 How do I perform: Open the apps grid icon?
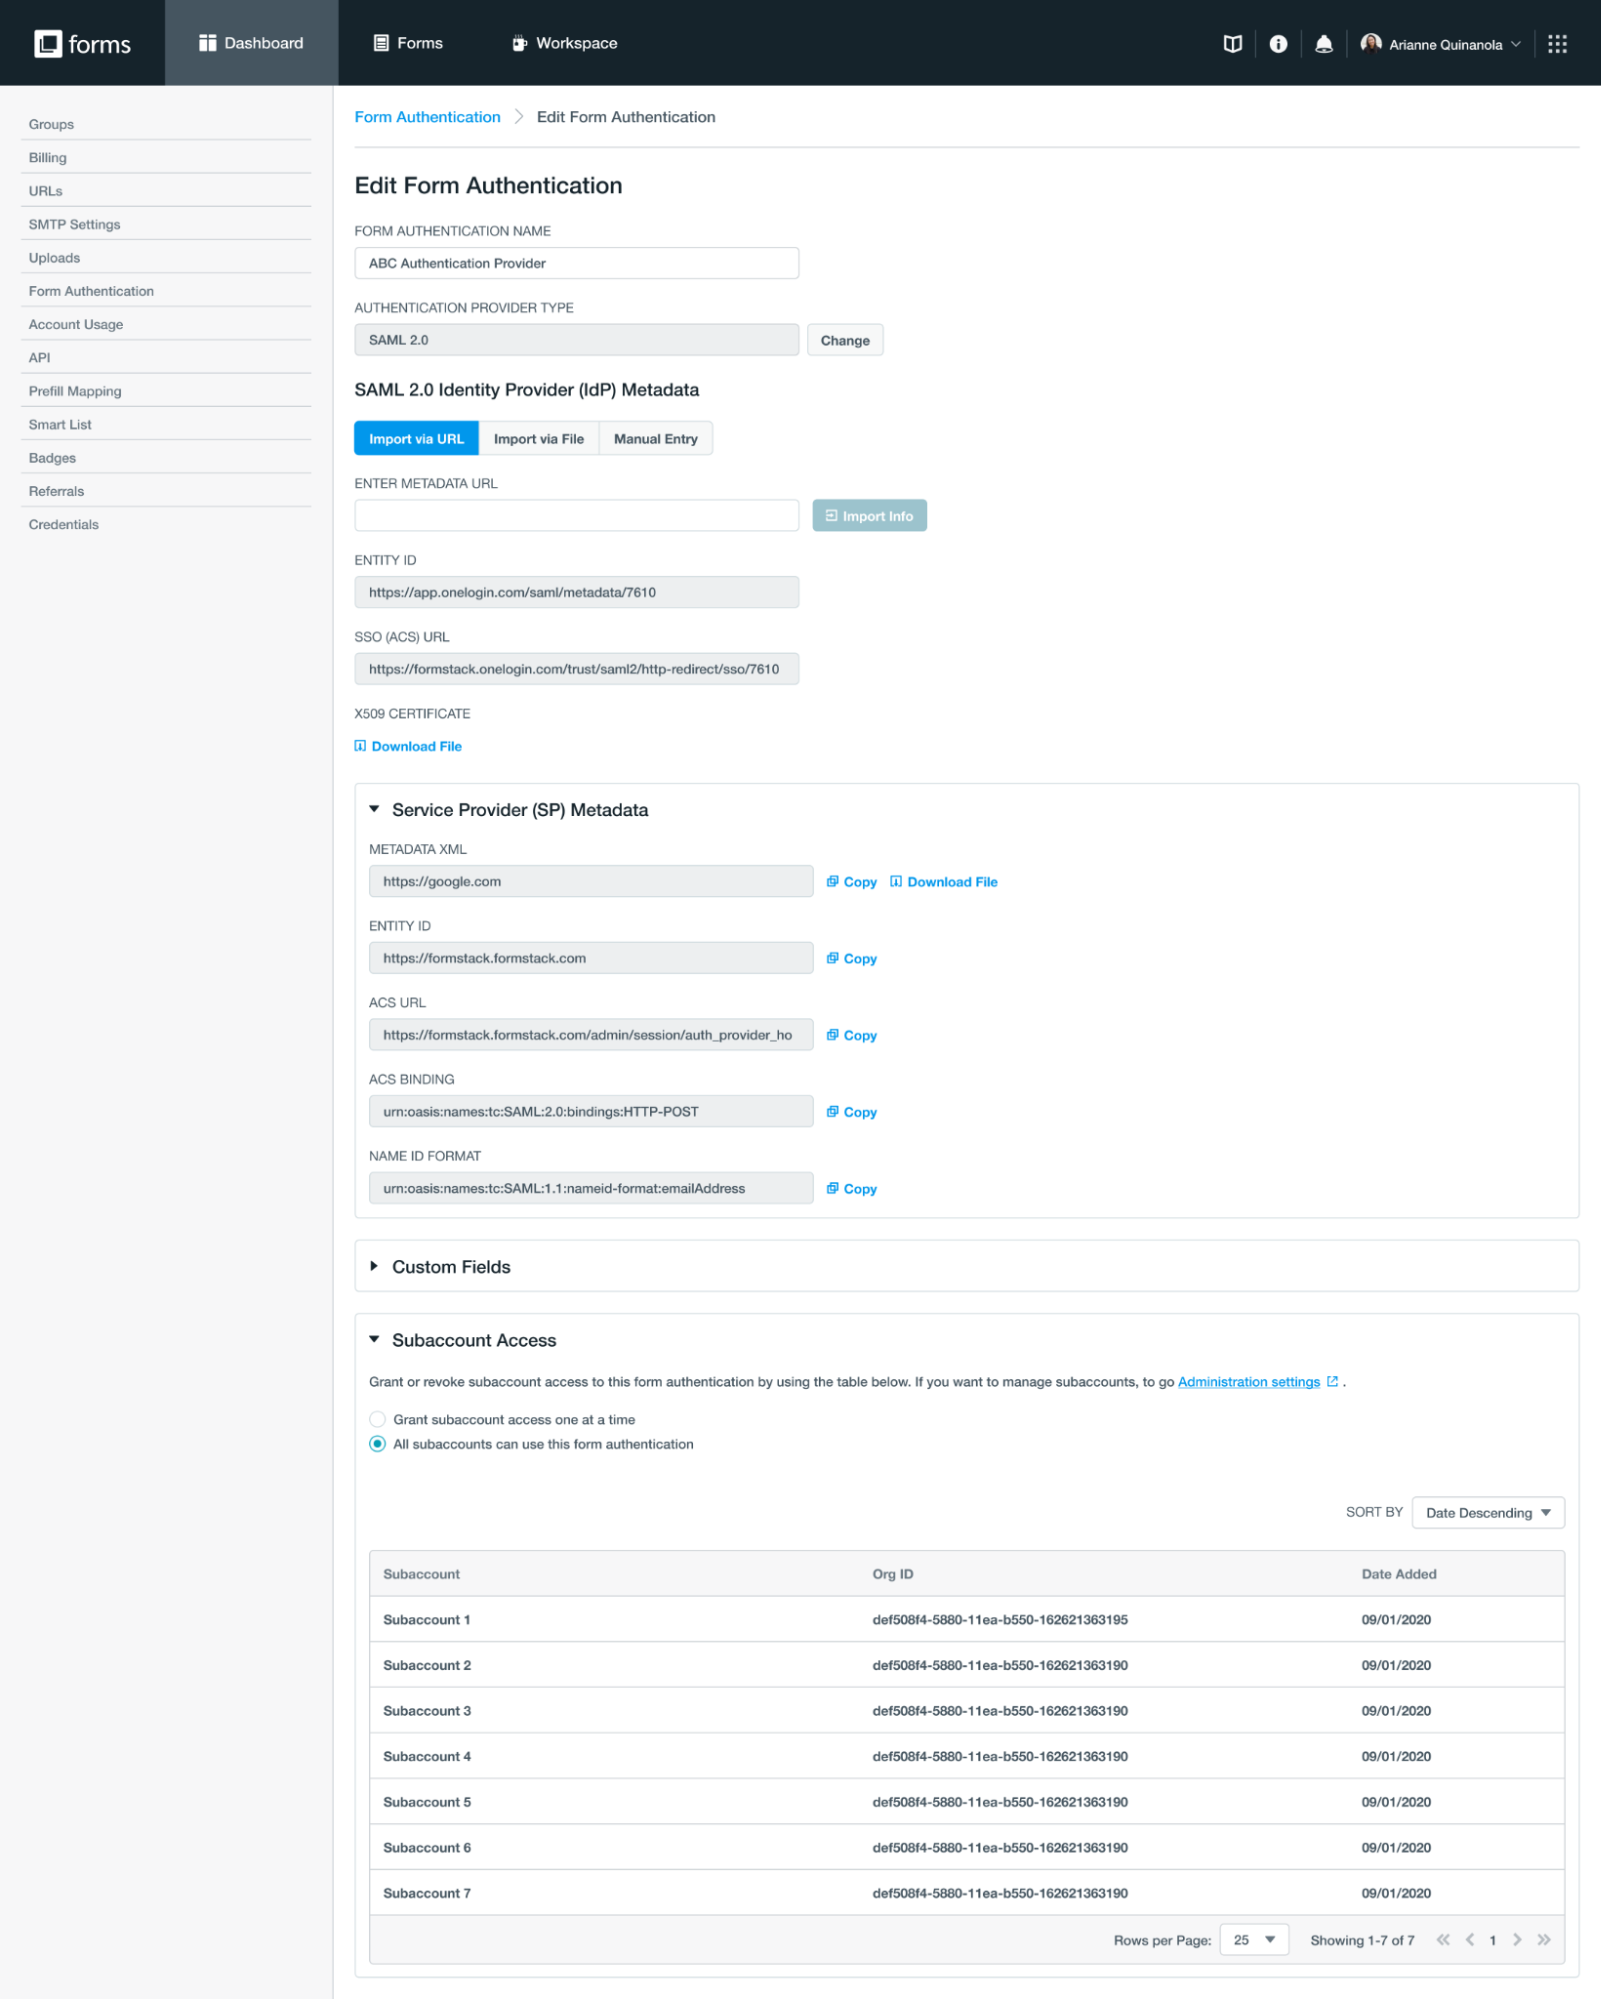point(1556,44)
